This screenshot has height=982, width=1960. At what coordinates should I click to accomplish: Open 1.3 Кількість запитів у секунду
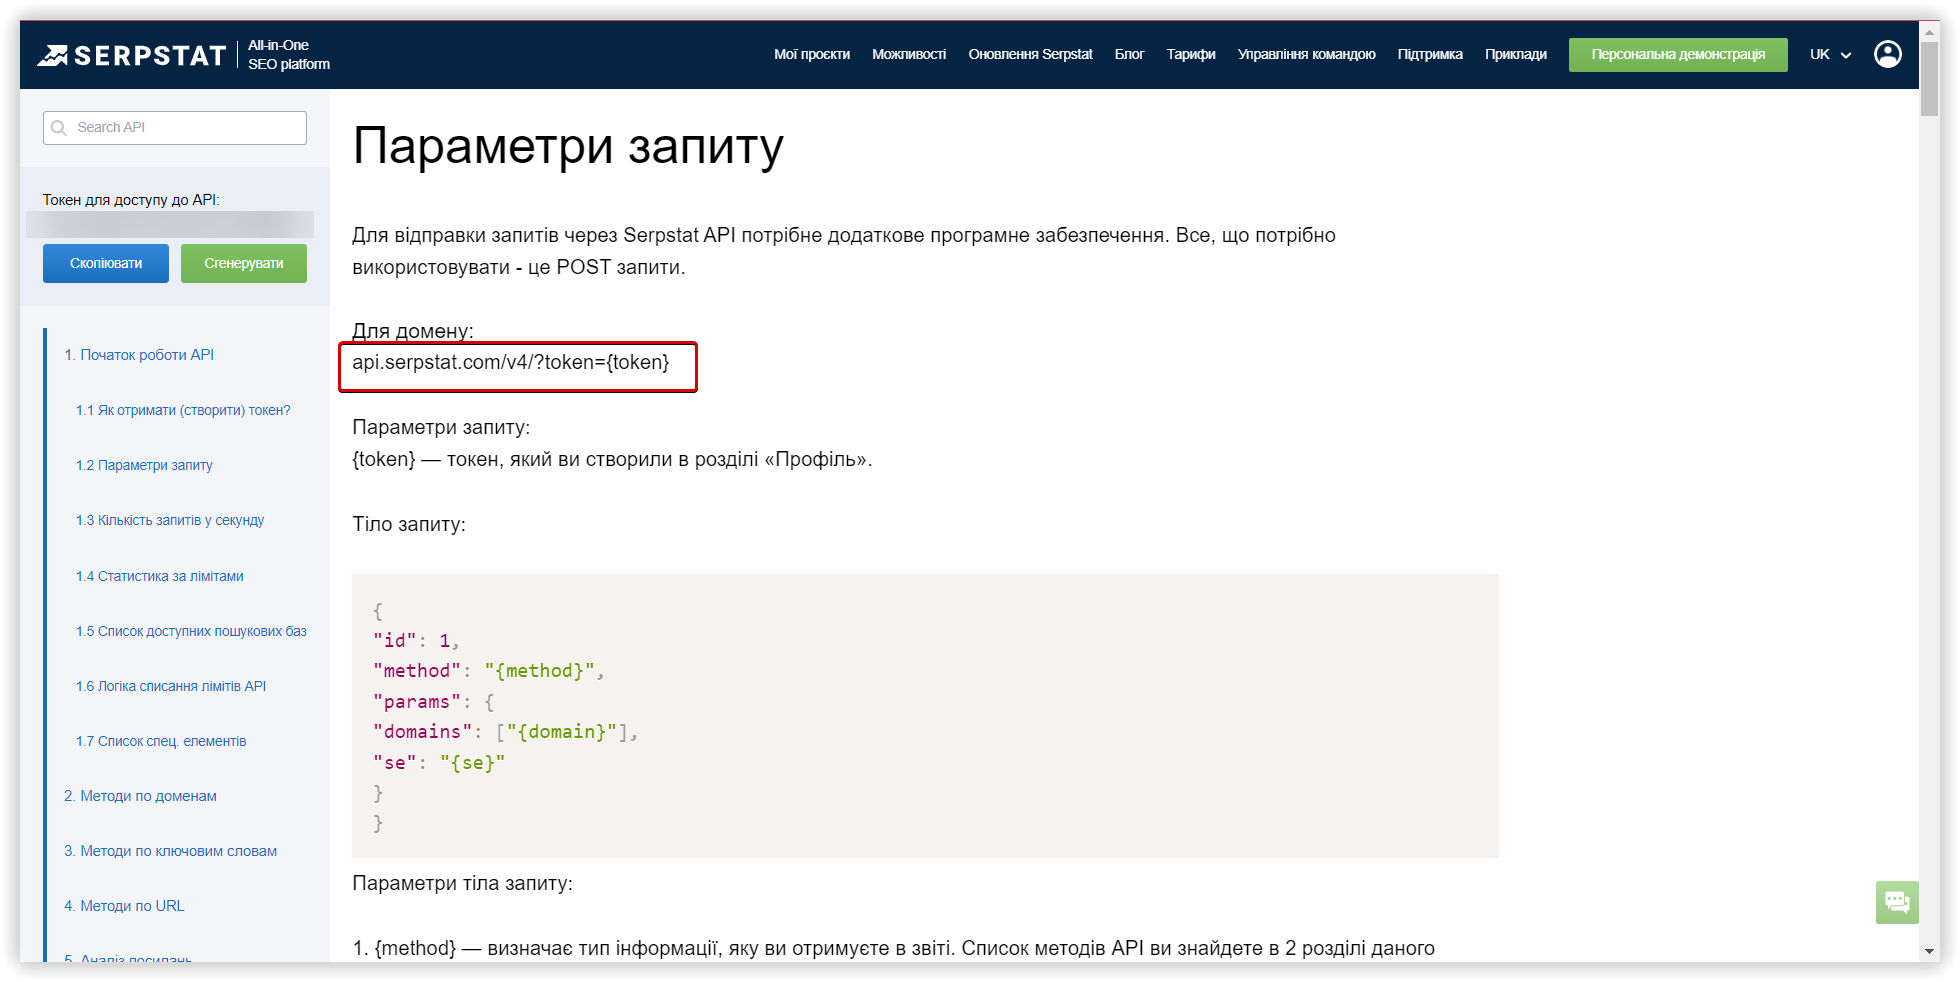tap(170, 521)
